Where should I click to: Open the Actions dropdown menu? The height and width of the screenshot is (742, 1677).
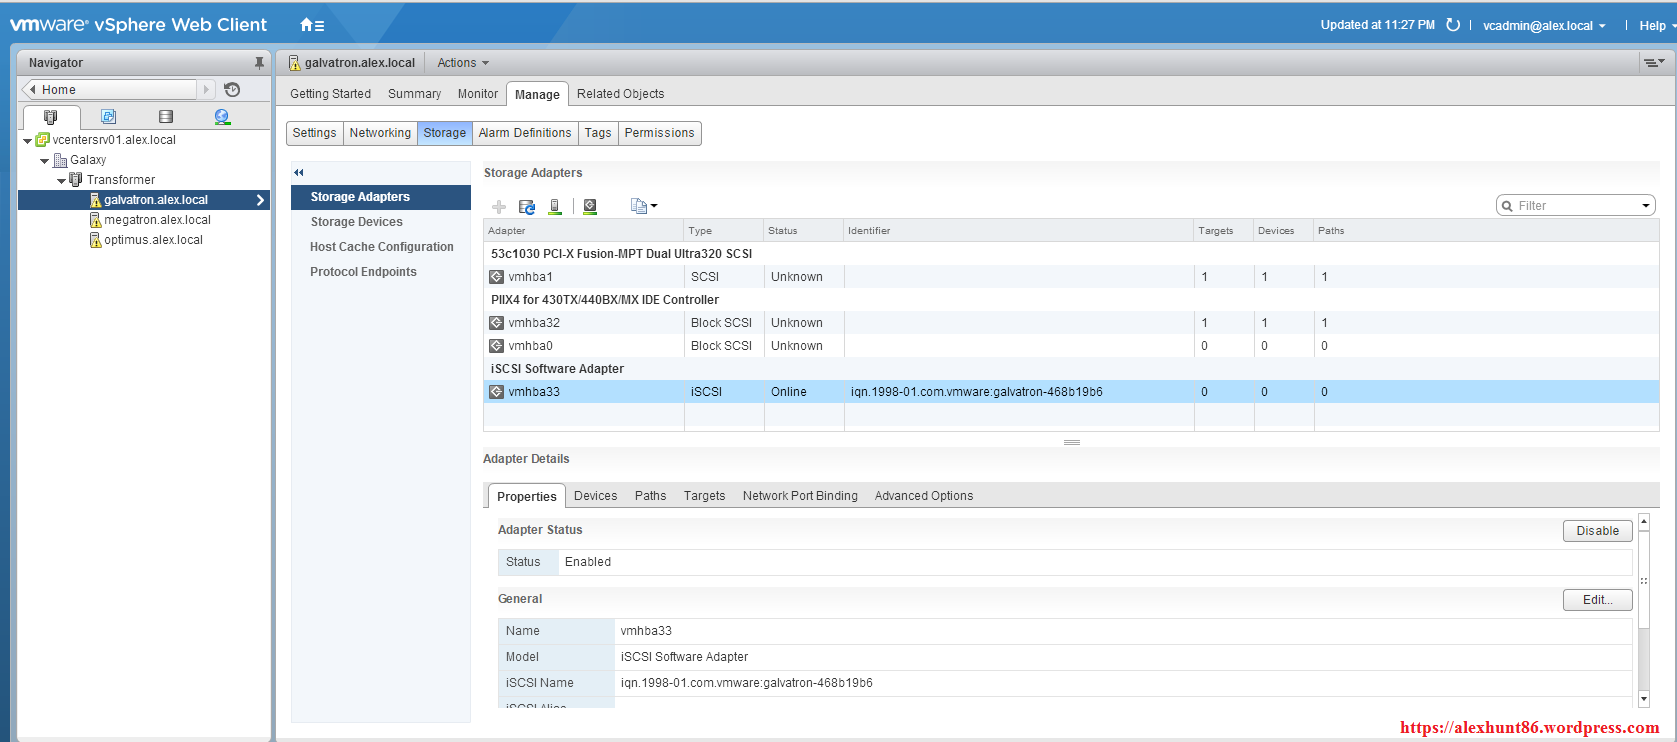coord(463,63)
